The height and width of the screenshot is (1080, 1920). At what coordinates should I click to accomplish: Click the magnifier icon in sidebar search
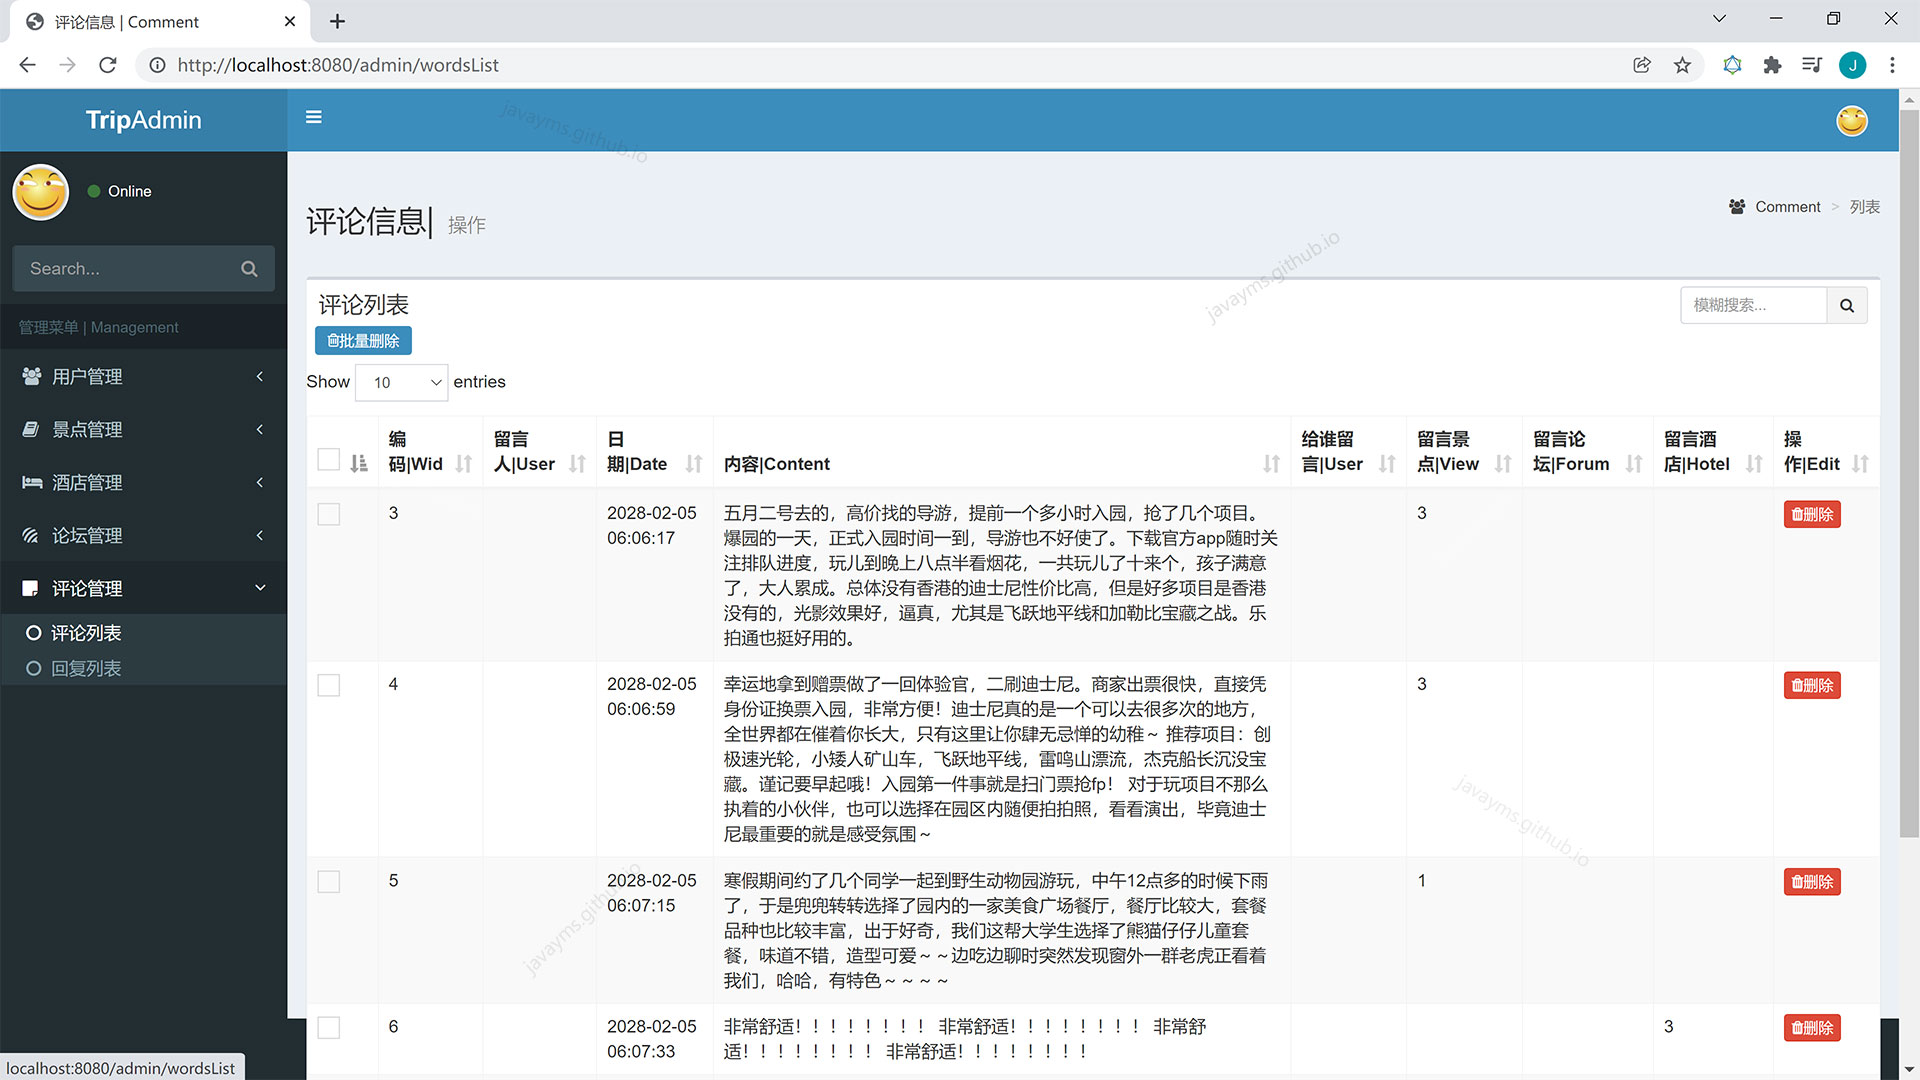point(249,268)
